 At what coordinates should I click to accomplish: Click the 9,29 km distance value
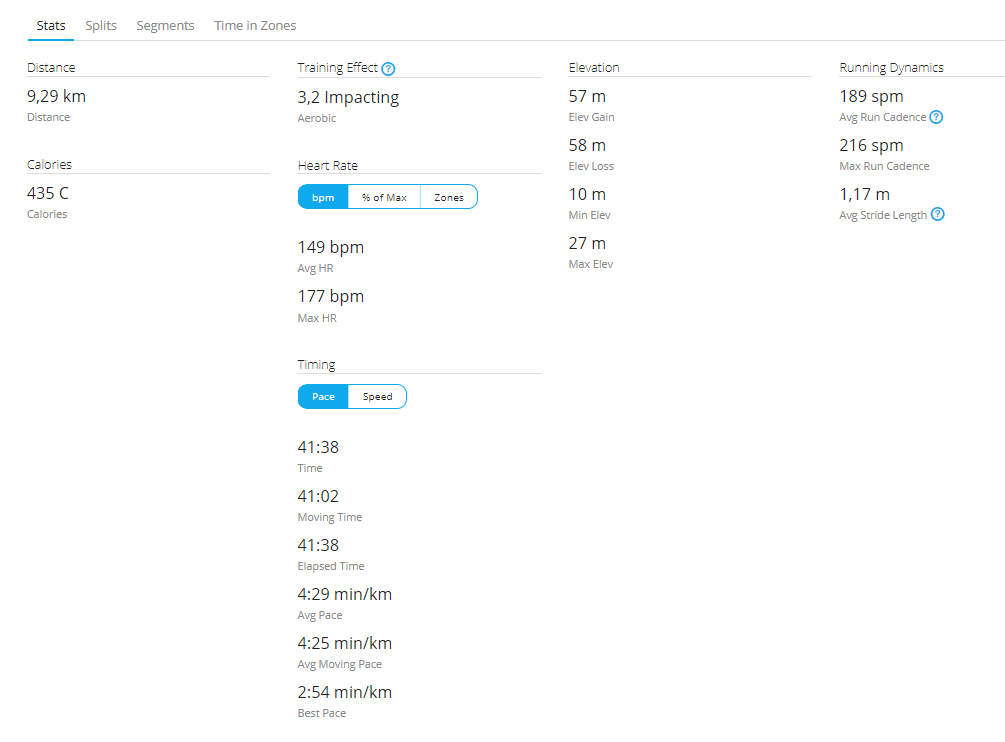point(56,97)
